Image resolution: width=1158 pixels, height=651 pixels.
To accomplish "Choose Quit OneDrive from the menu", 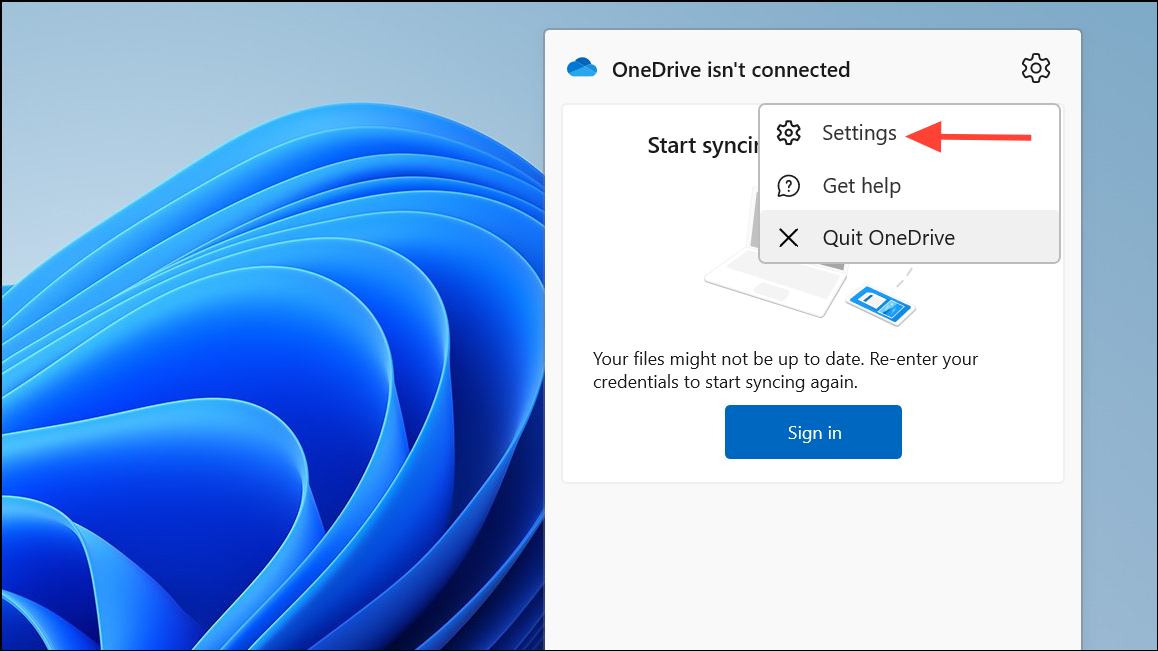I will click(909, 237).
